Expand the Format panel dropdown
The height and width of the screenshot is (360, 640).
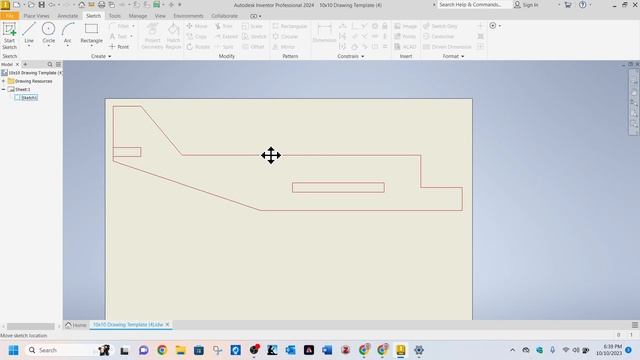[453, 56]
